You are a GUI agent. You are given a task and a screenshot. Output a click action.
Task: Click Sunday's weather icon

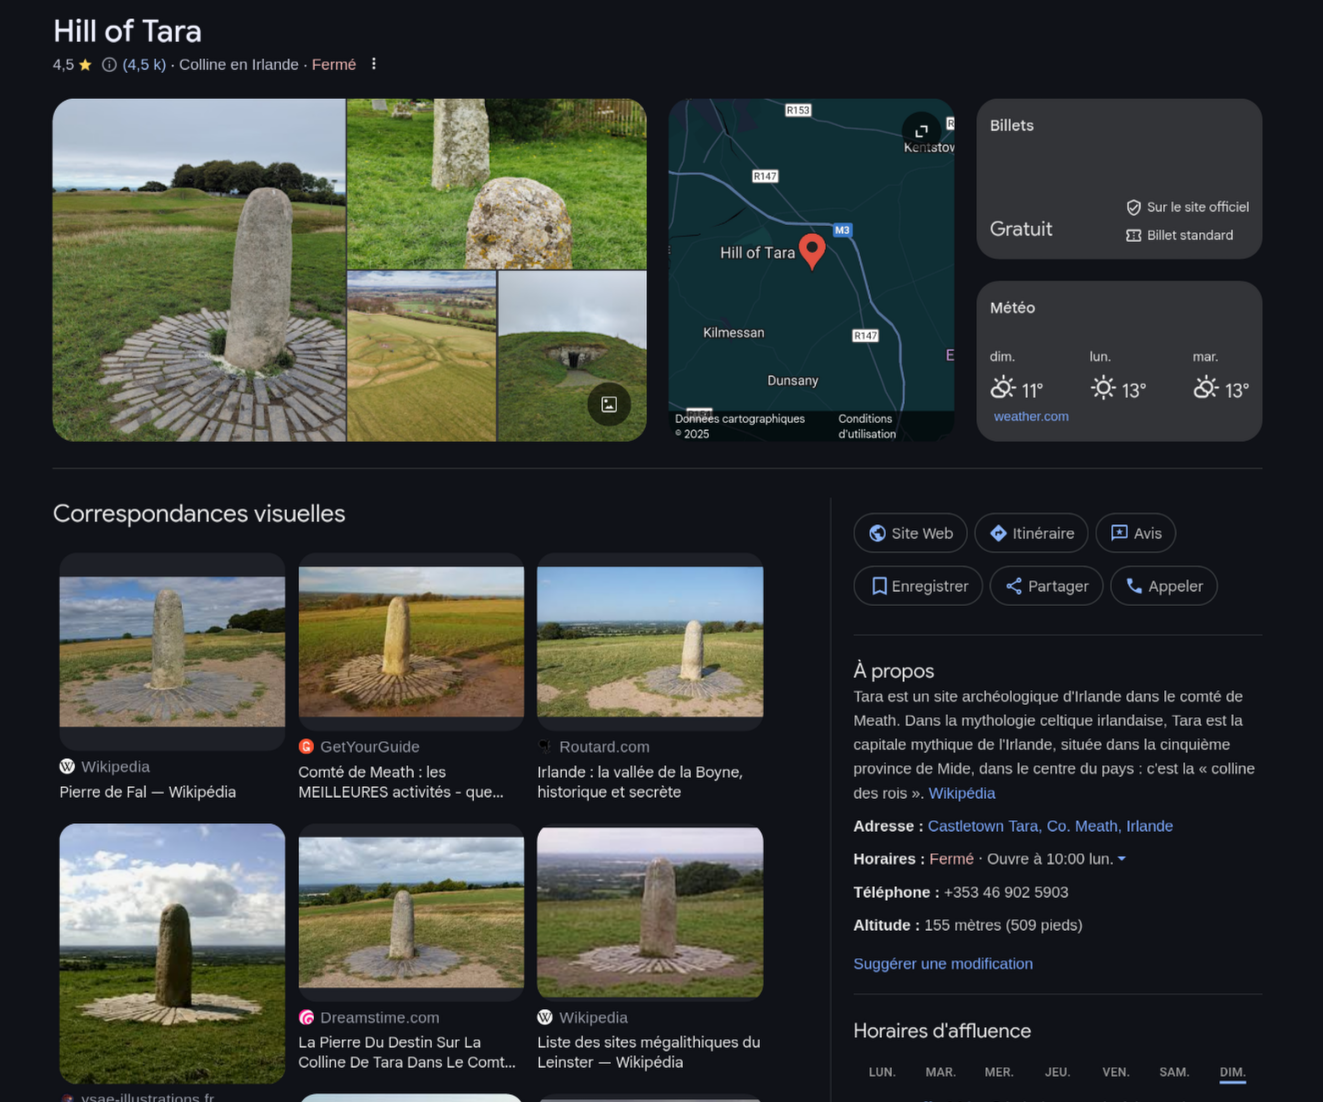(x=1002, y=388)
